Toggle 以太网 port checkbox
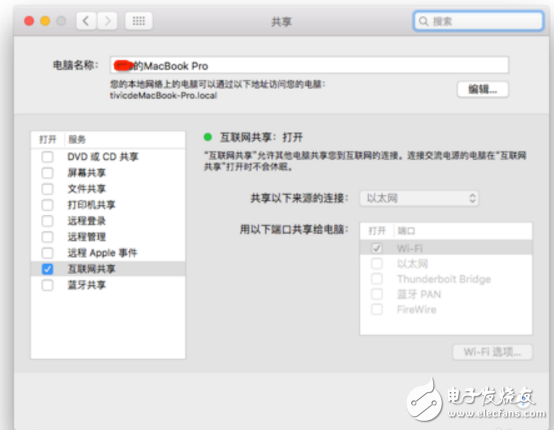The image size is (554, 430). 377,264
